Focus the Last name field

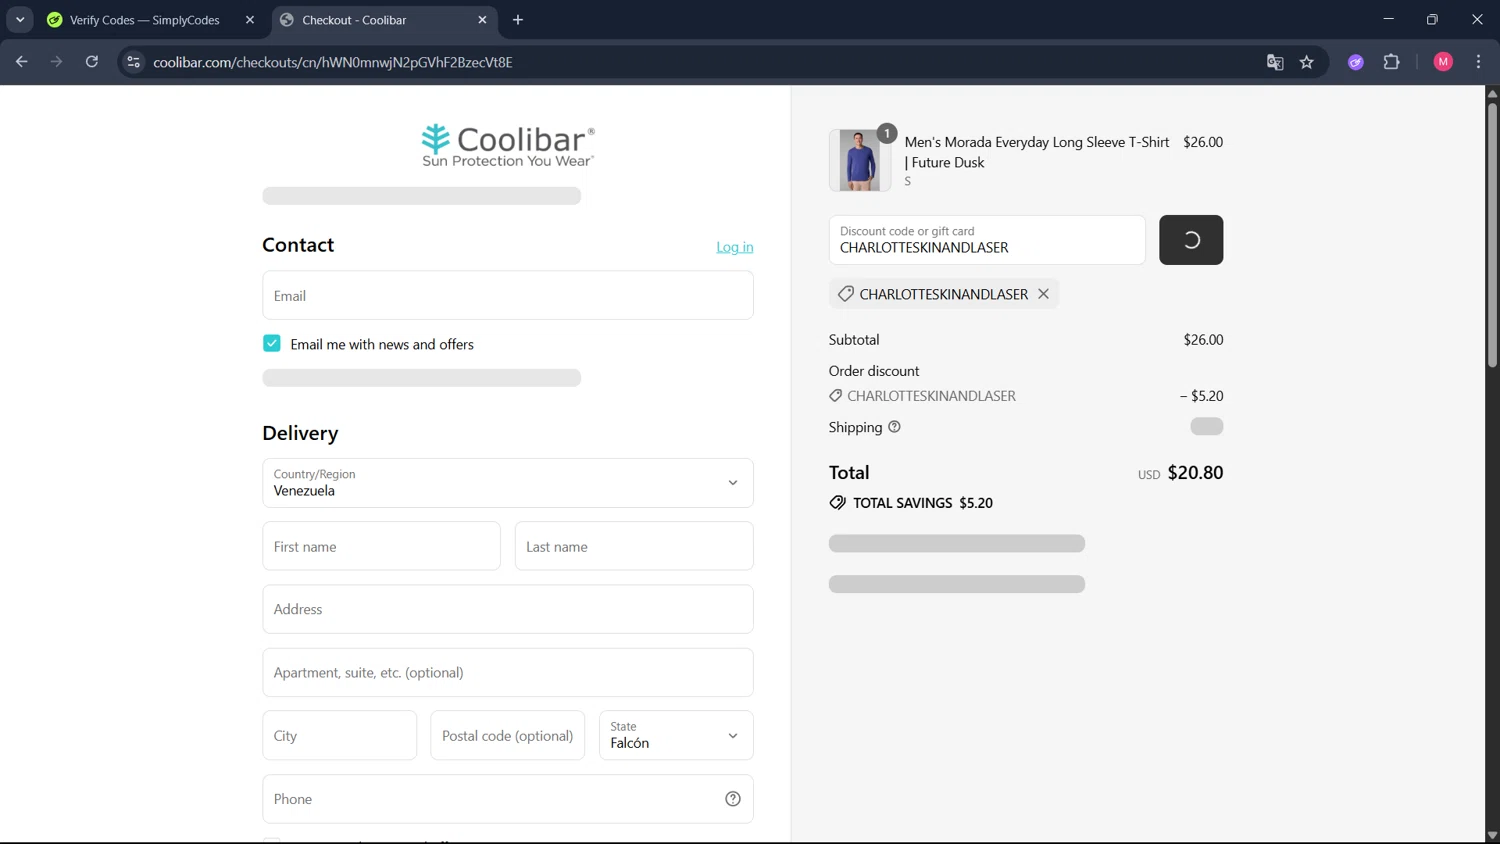(x=634, y=546)
